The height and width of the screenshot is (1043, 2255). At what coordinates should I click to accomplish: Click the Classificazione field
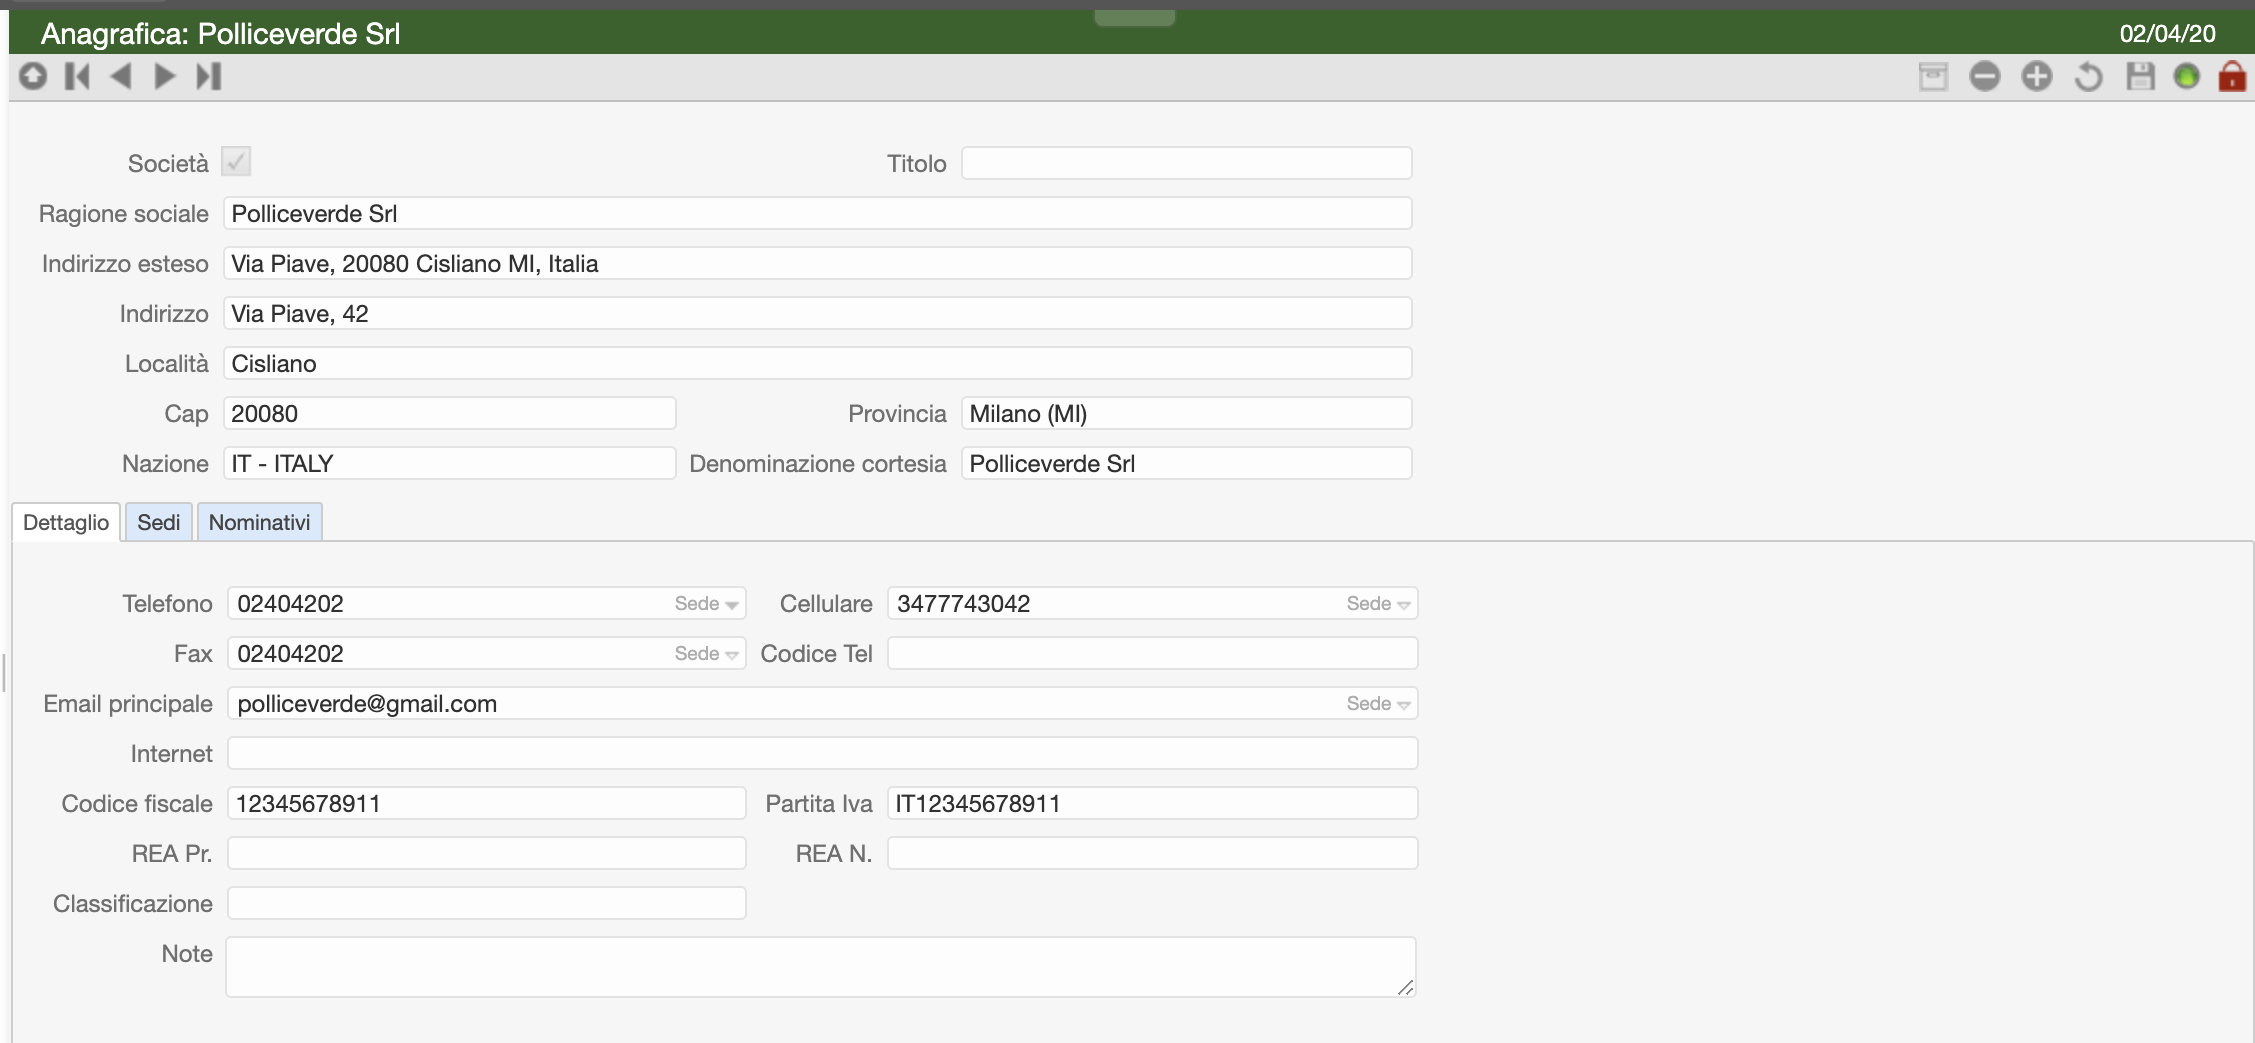point(487,904)
